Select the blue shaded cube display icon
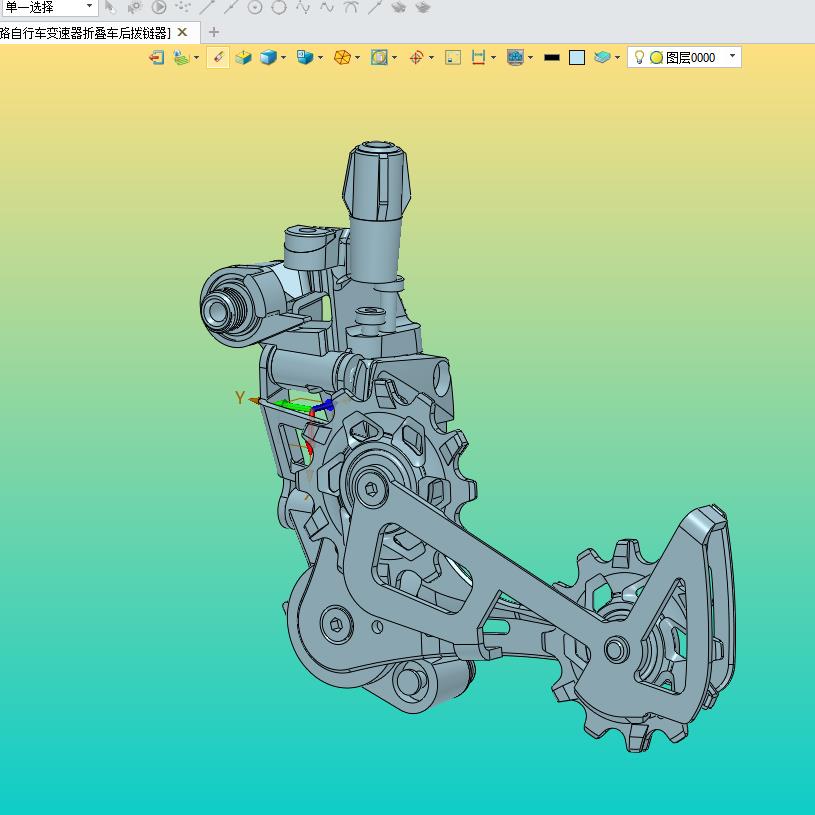The image size is (815, 815). [267, 58]
